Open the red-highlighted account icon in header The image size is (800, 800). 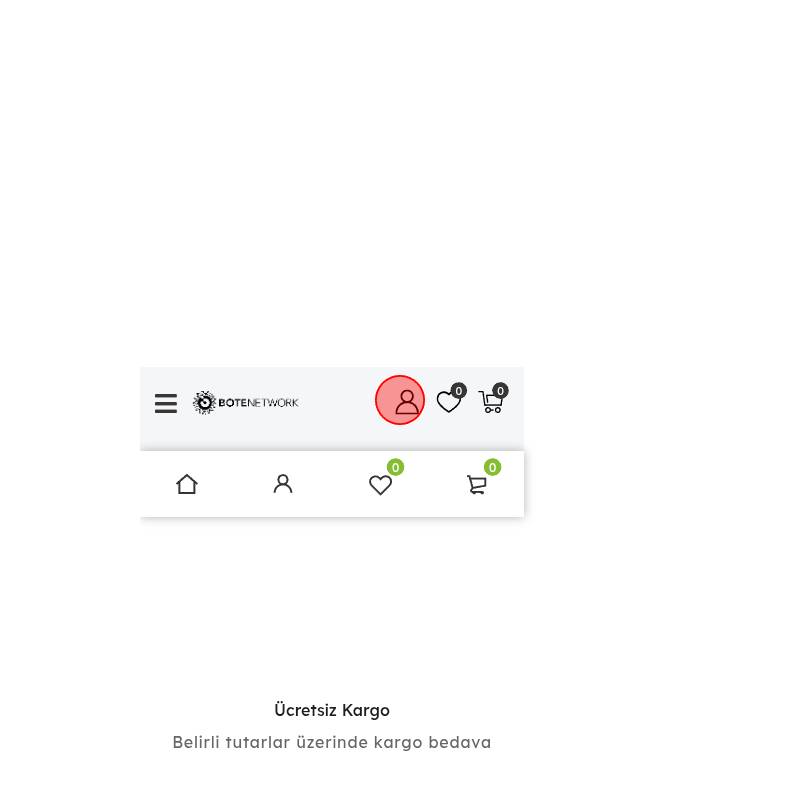[x=400, y=400]
